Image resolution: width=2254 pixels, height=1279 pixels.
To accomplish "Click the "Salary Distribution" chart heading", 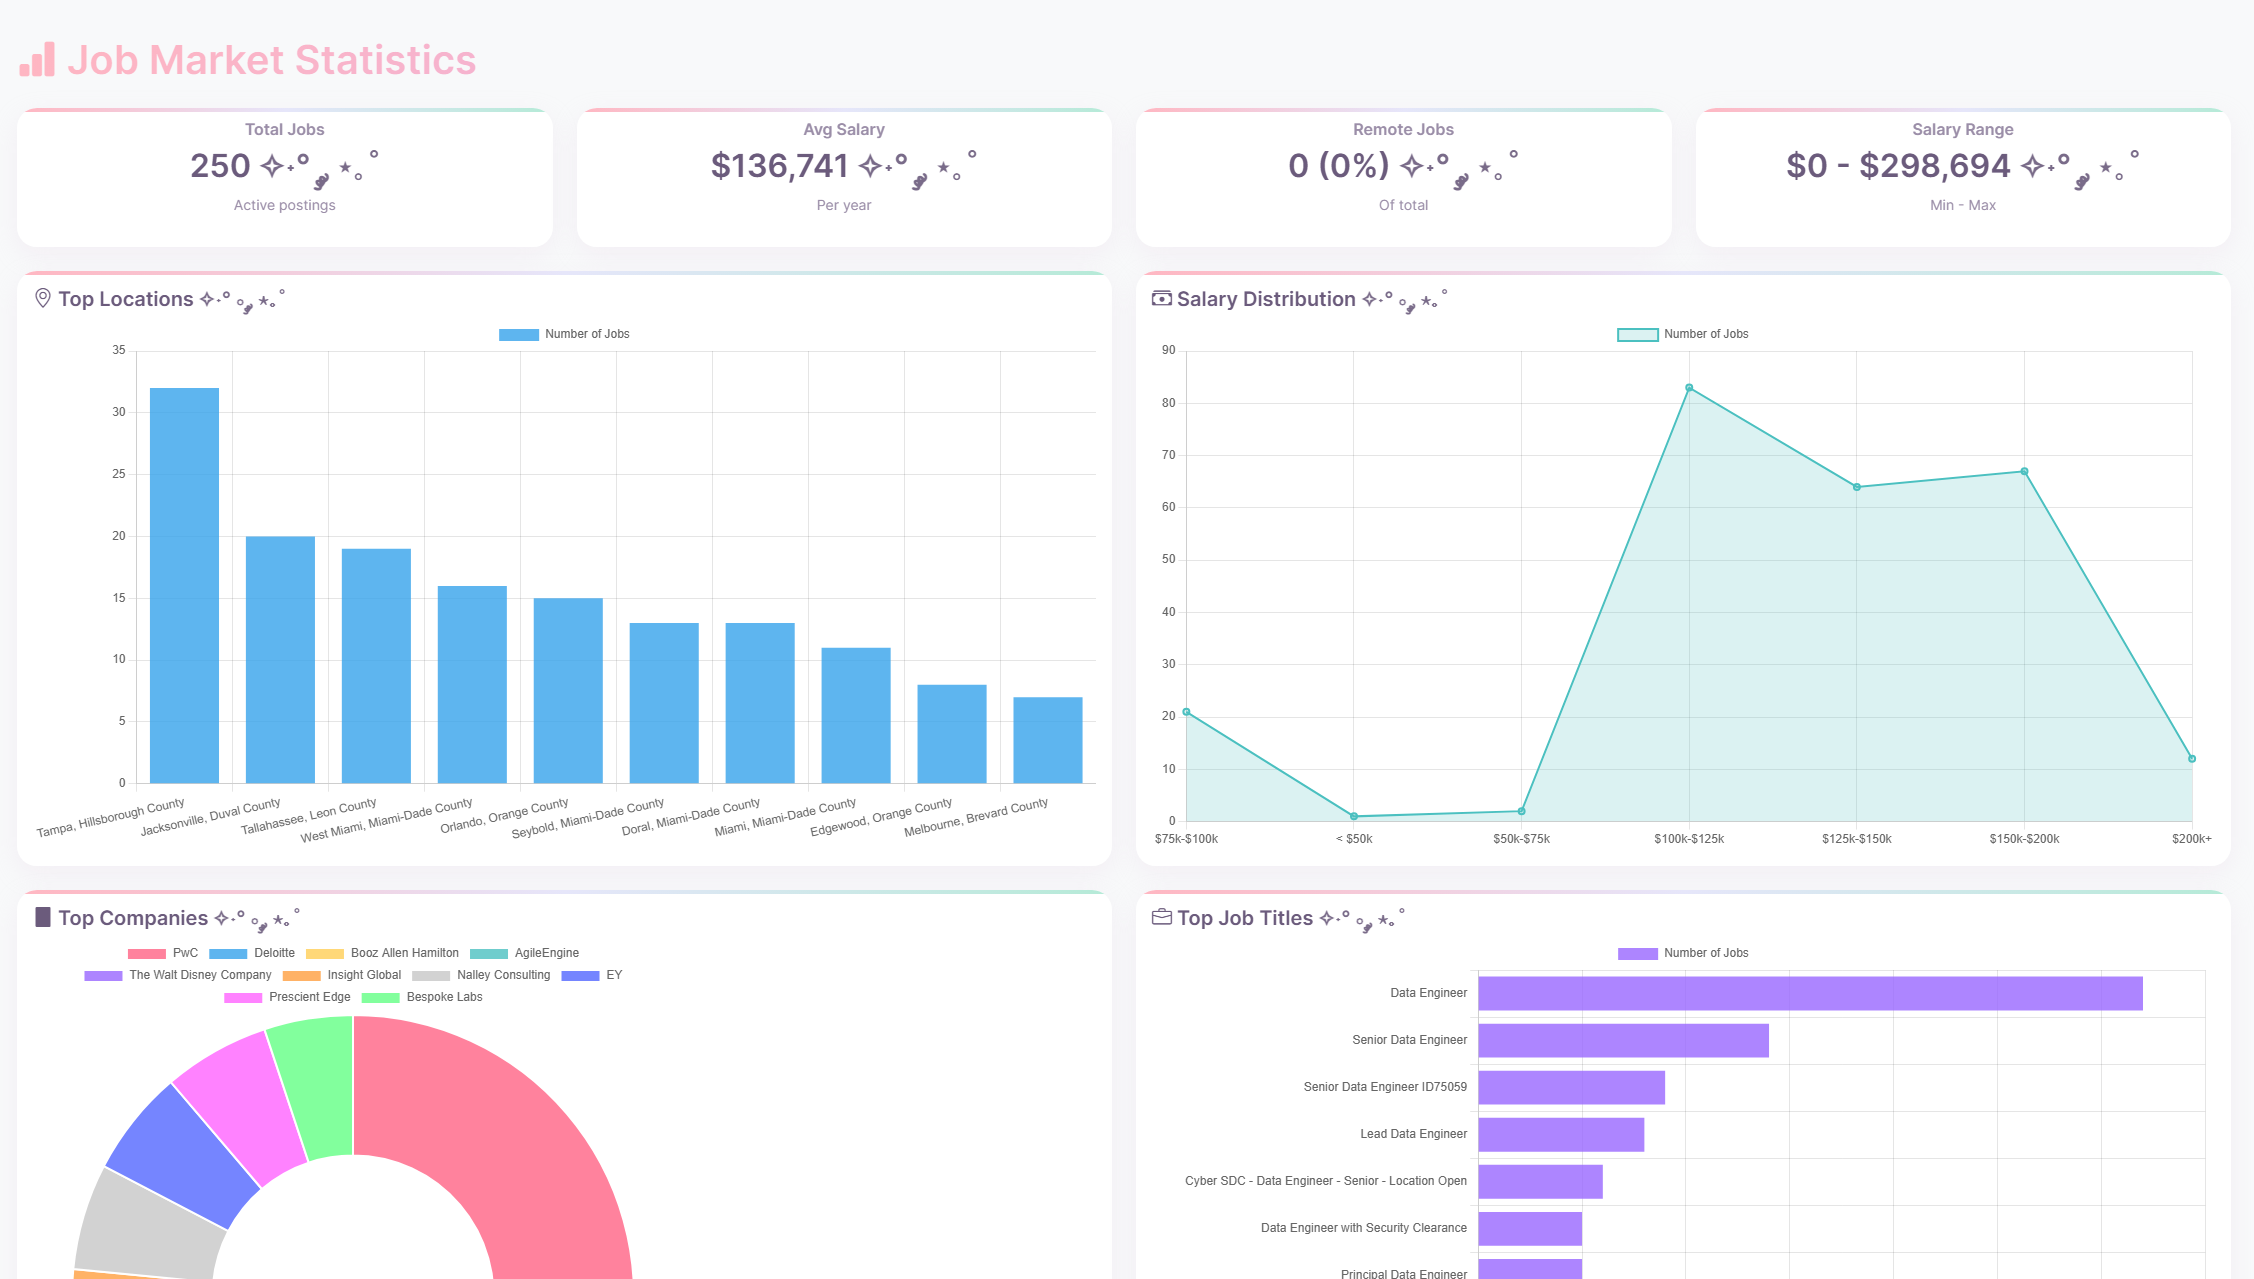I will pos(1266,299).
